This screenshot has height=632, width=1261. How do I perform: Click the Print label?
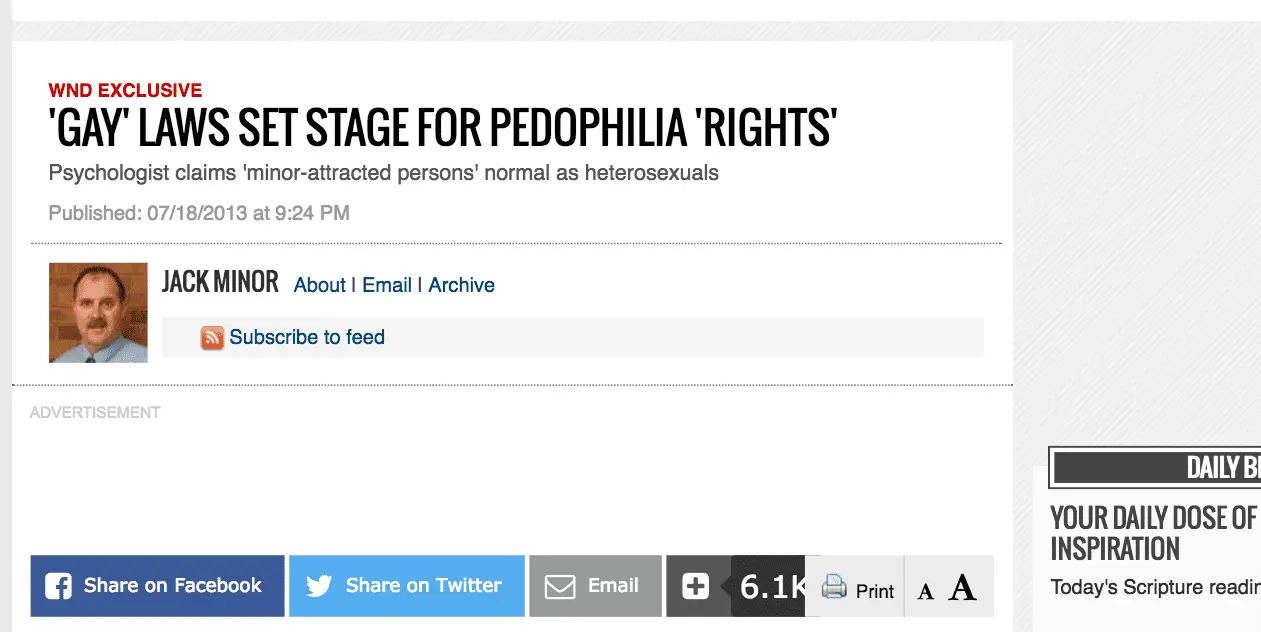(x=875, y=591)
